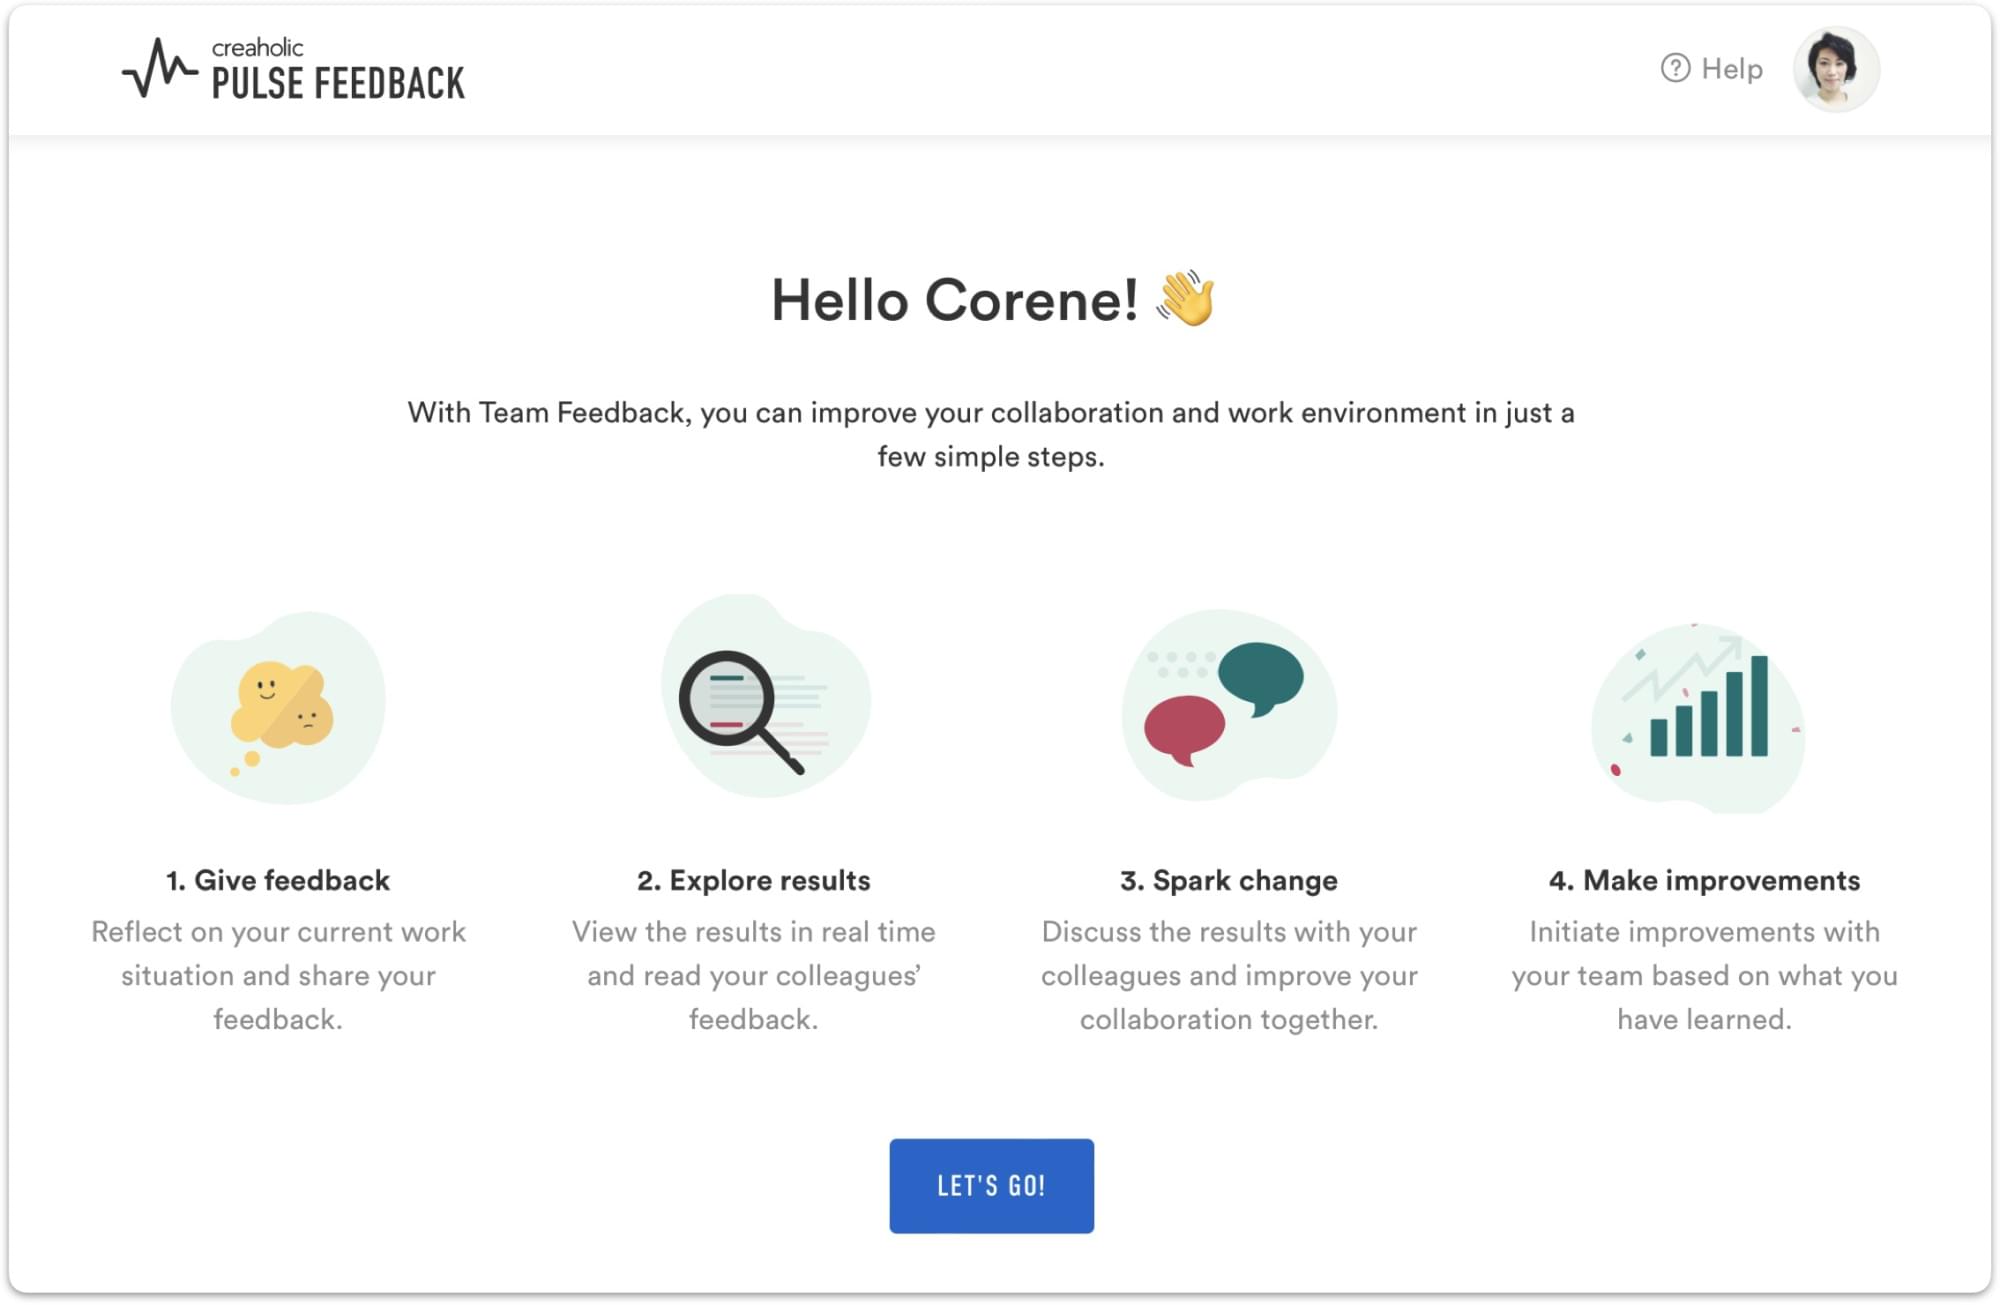The width and height of the screenshot is (2000, 1305).
Task: Click the "Discuss the results" description text
Action: click(1228, 975)
